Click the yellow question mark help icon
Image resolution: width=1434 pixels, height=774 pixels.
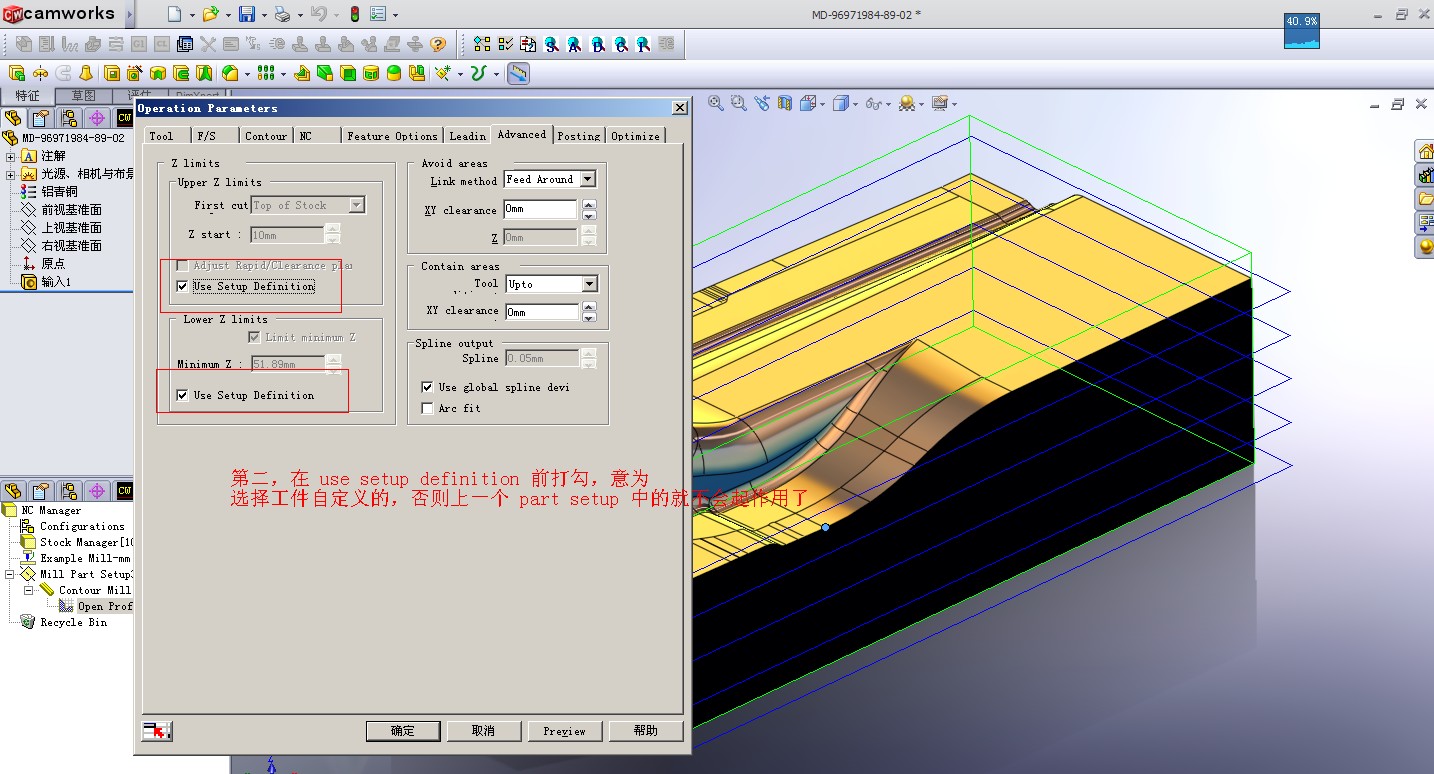[437, 44]
